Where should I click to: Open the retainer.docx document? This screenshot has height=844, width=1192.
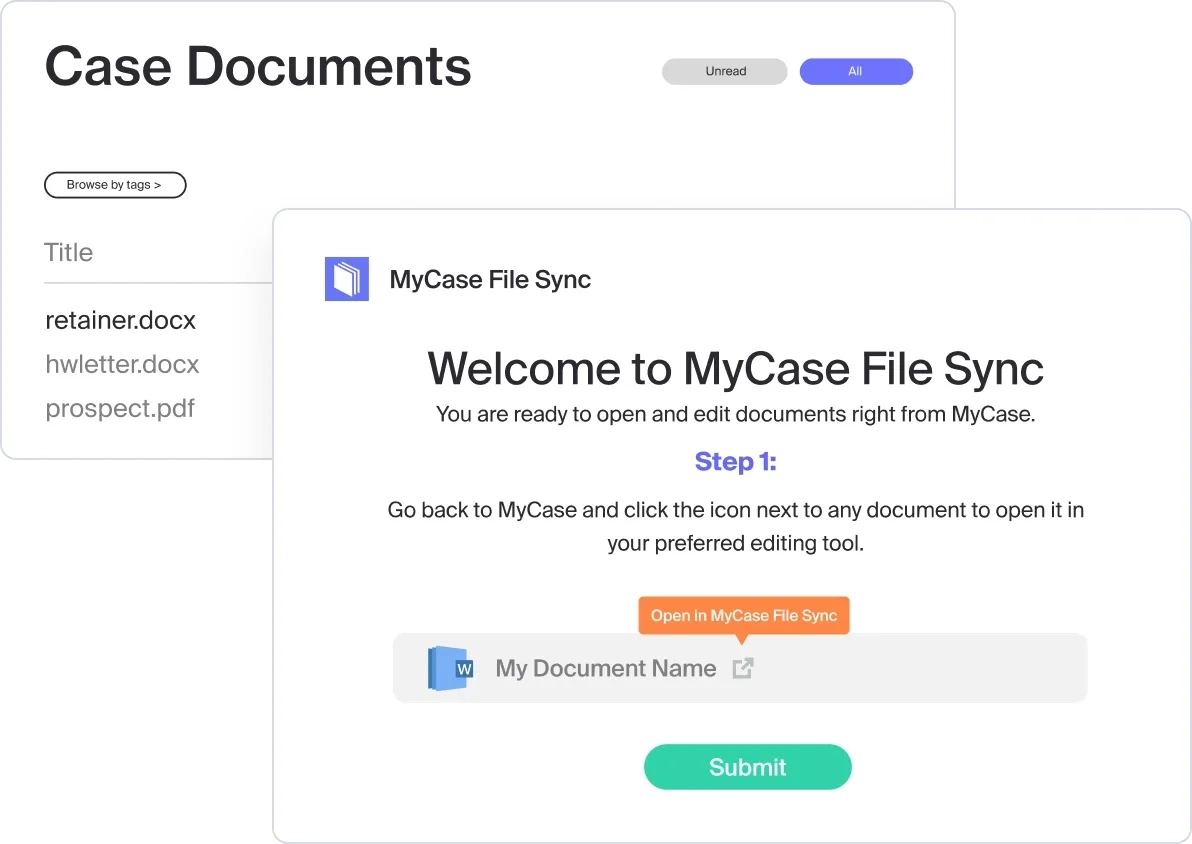point(121,321)
